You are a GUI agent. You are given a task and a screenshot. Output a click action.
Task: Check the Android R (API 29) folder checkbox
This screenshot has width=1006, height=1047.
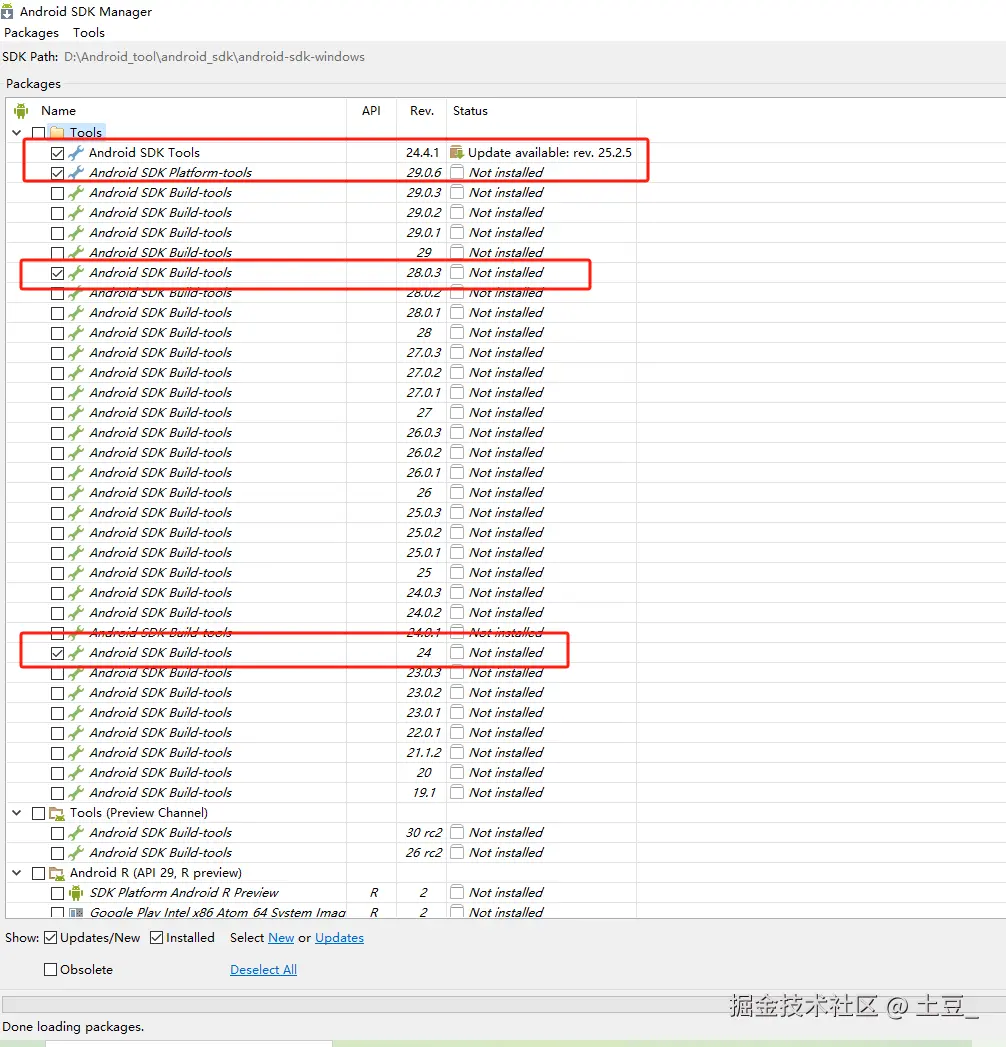(x=39, y=873)
